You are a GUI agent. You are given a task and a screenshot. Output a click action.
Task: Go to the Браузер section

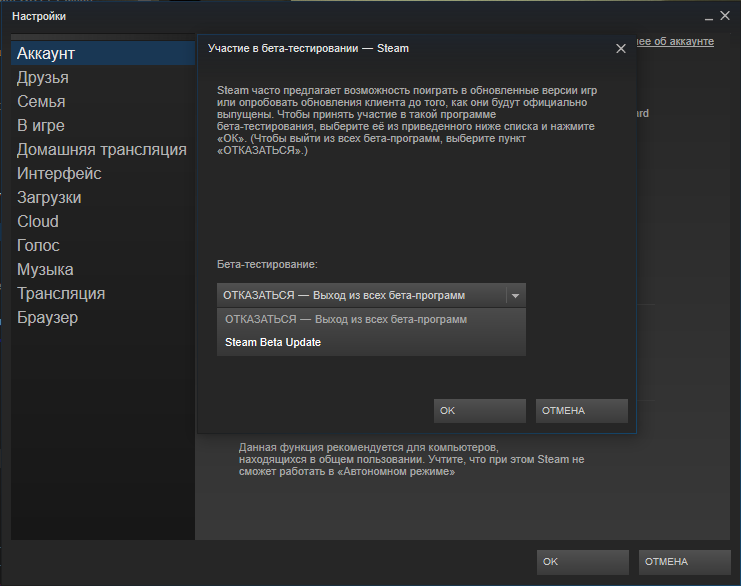(103, 318)
